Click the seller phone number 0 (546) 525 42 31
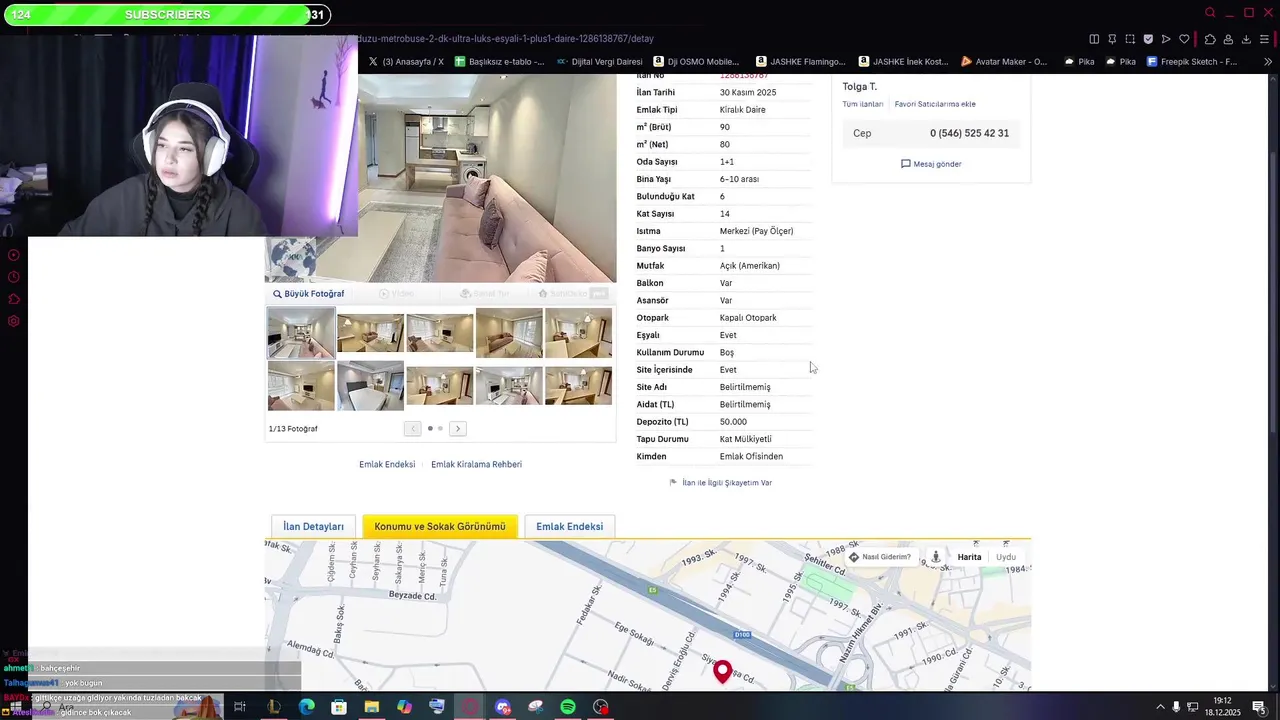The width and height of the screenshot is (1280, 720). pos(969,133)
